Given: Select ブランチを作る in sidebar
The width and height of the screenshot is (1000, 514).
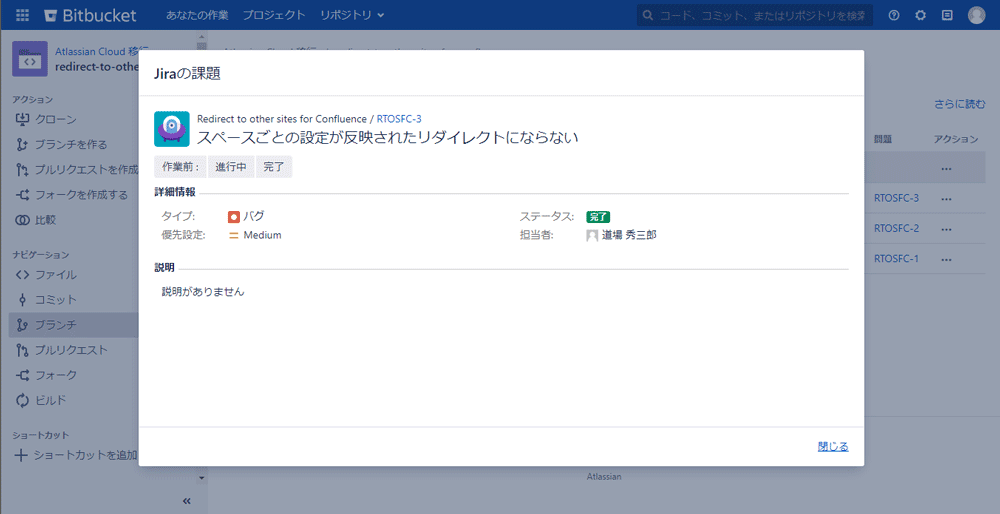Looking at the screenshot, I should click(71, 145).
